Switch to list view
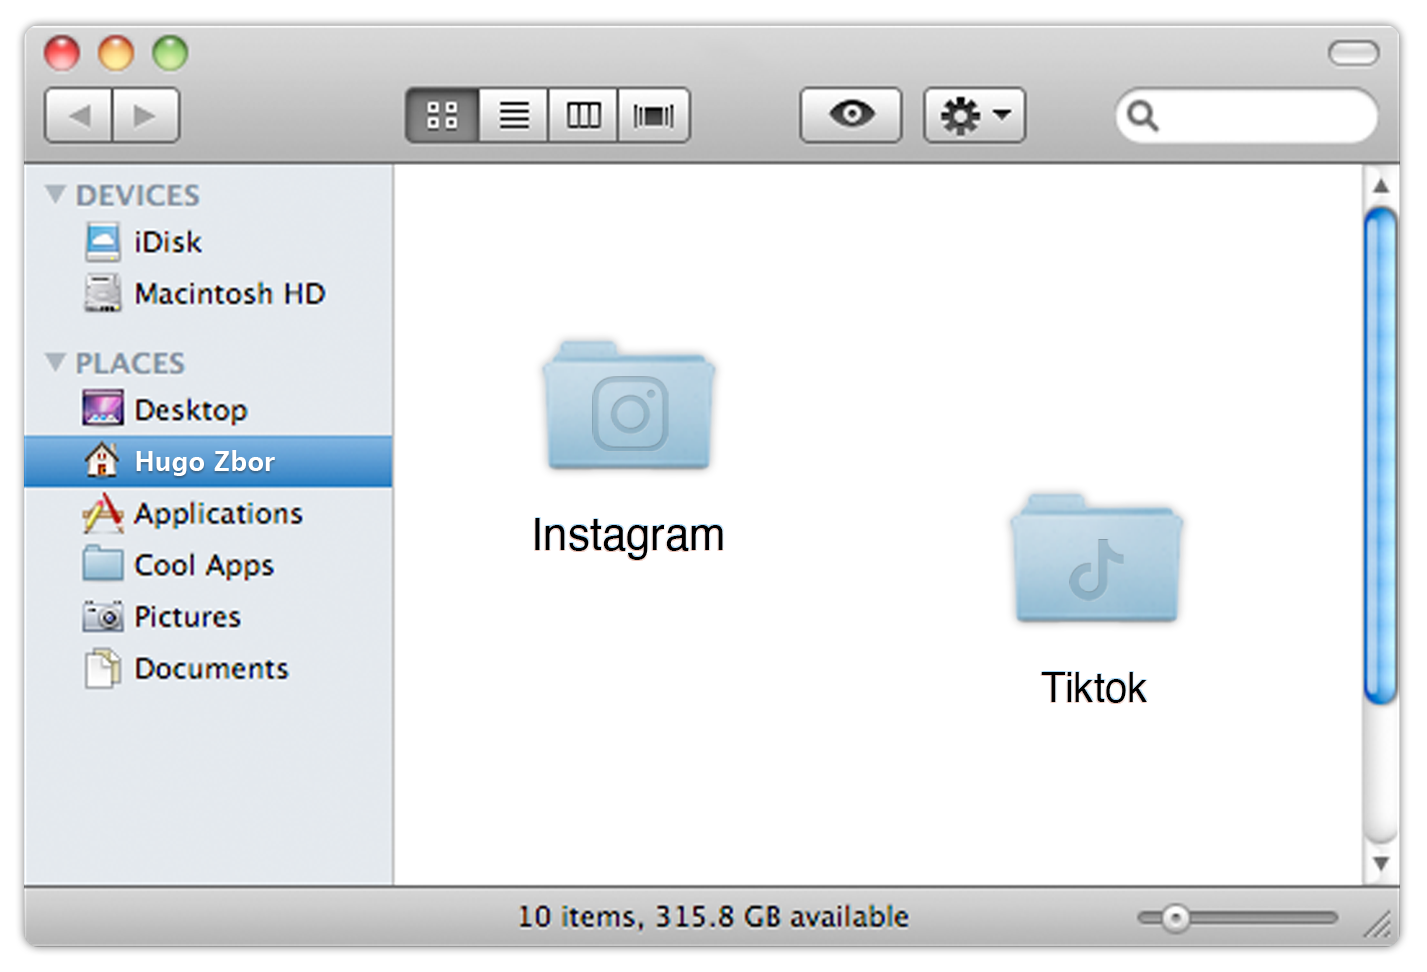The height and width of the screenshot is (972, 1427). 514,116
